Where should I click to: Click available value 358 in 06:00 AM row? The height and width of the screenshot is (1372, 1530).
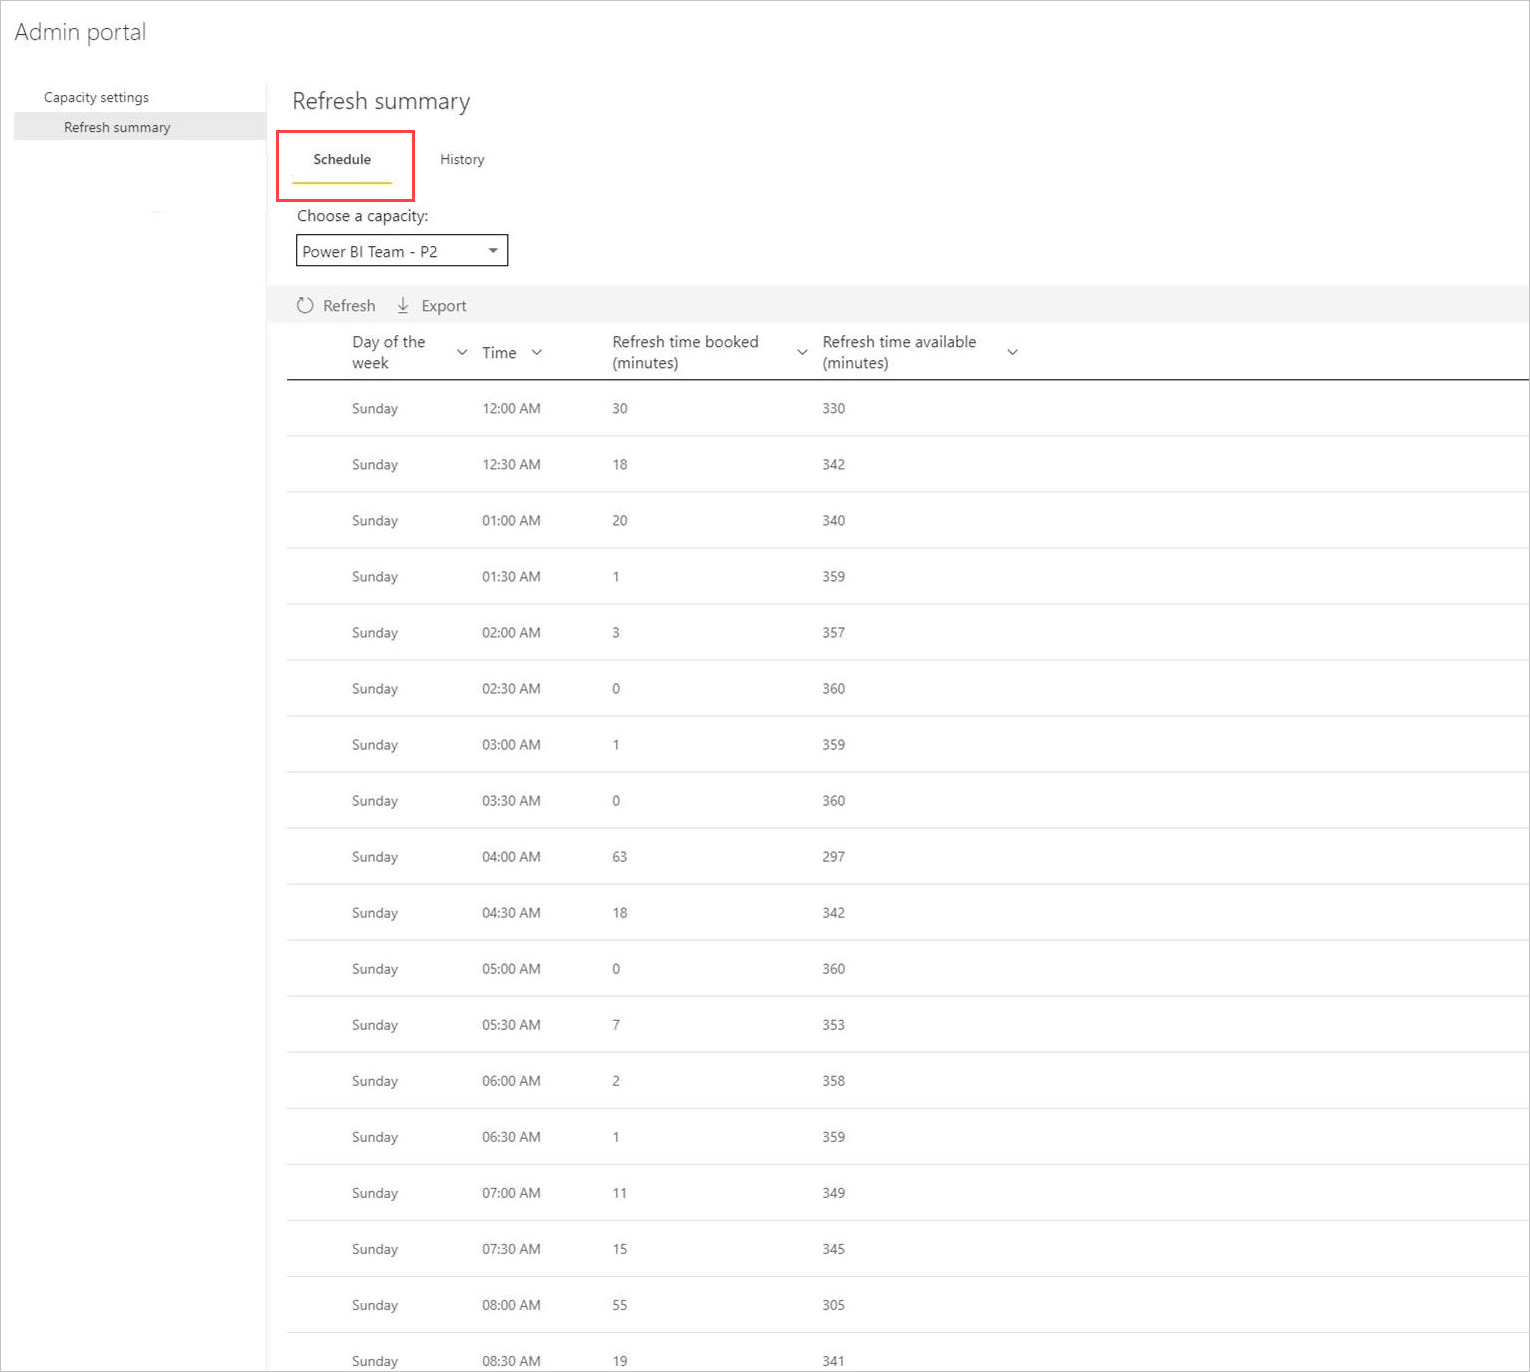click(834, 1080)
